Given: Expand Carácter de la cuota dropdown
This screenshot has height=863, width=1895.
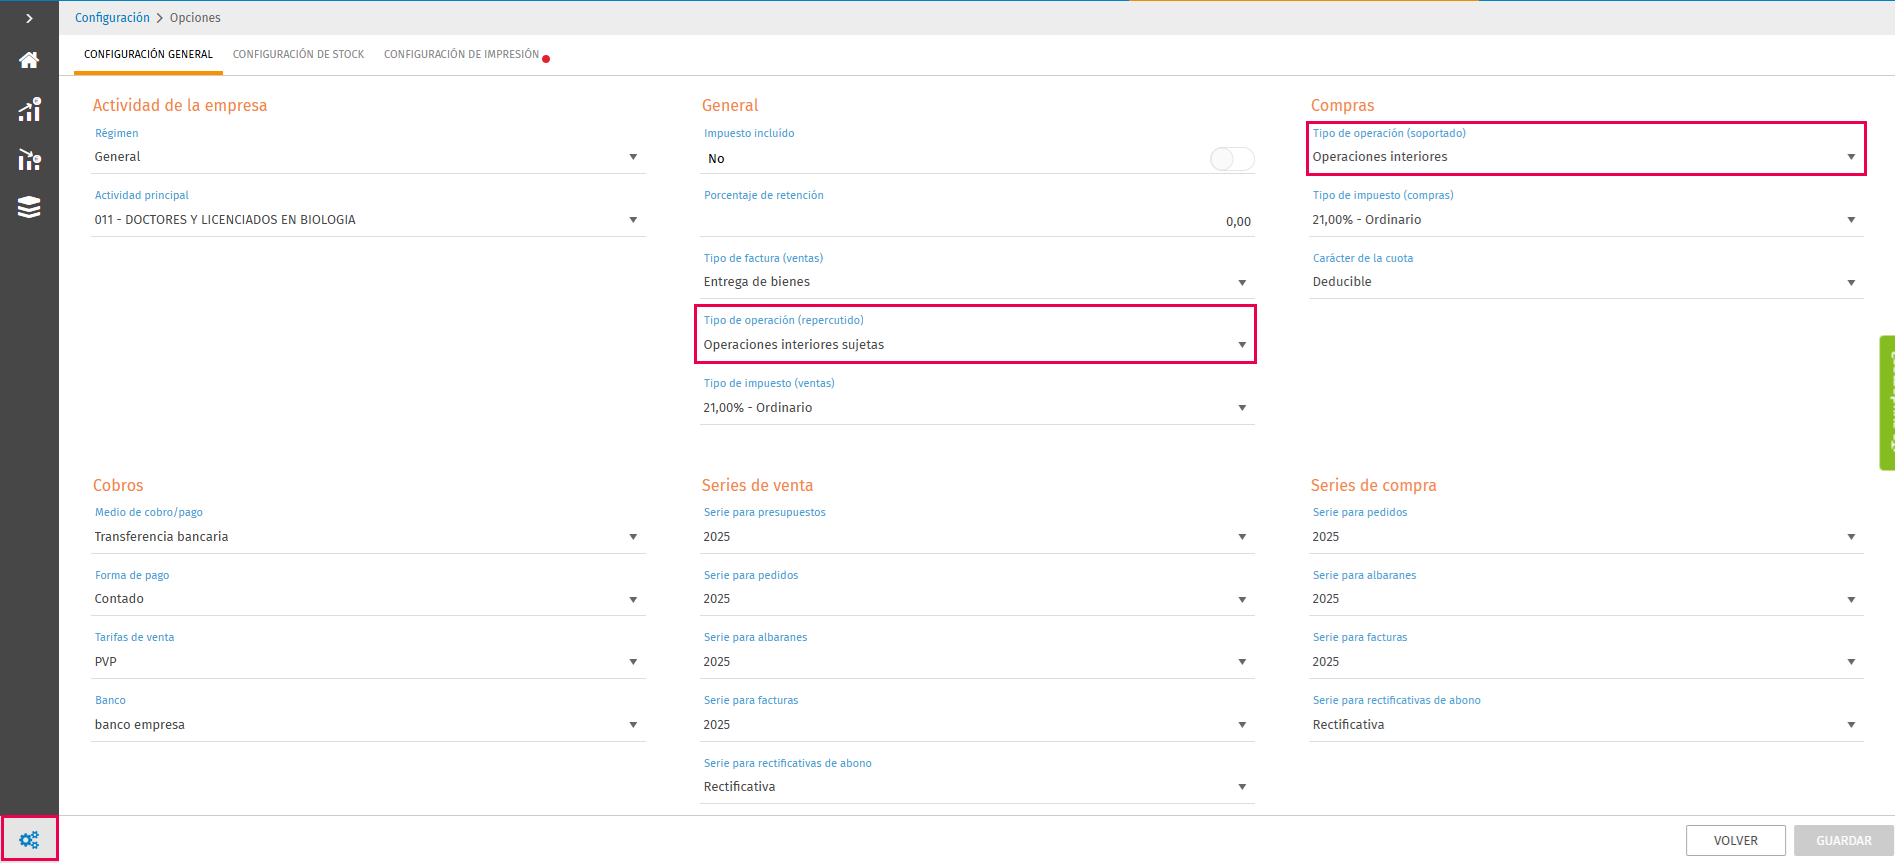Looking at the screenshot, I should [x=1586, y=282].
